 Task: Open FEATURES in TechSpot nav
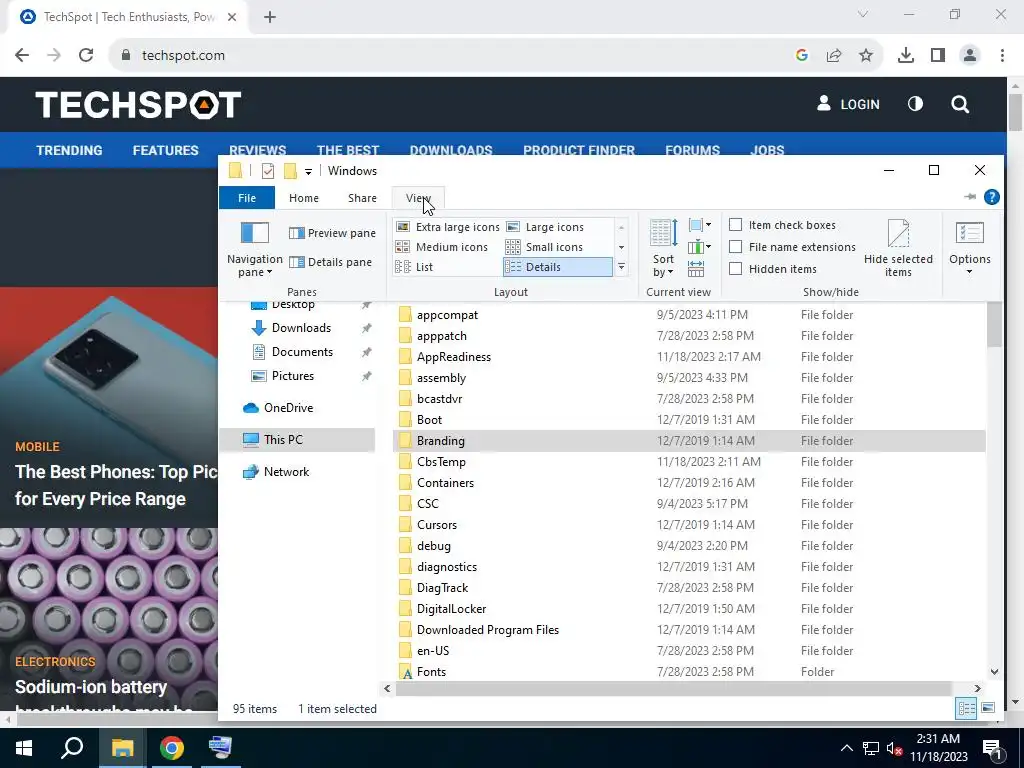(x=165, y=150)
